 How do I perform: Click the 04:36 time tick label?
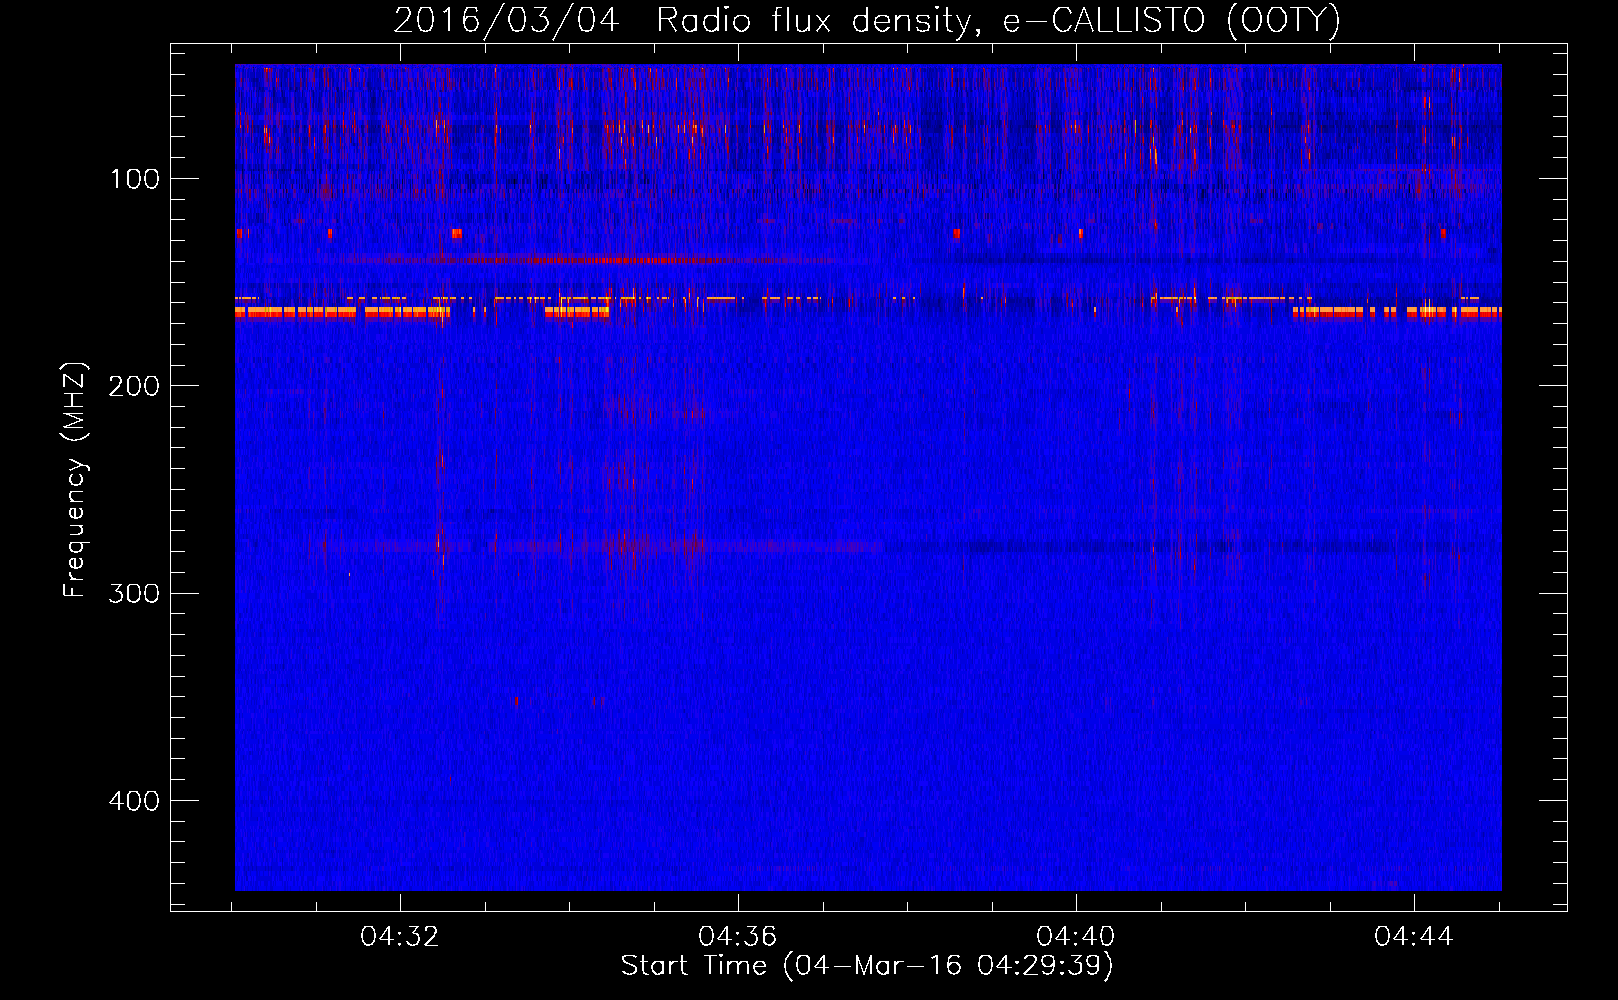coord(738,937)
